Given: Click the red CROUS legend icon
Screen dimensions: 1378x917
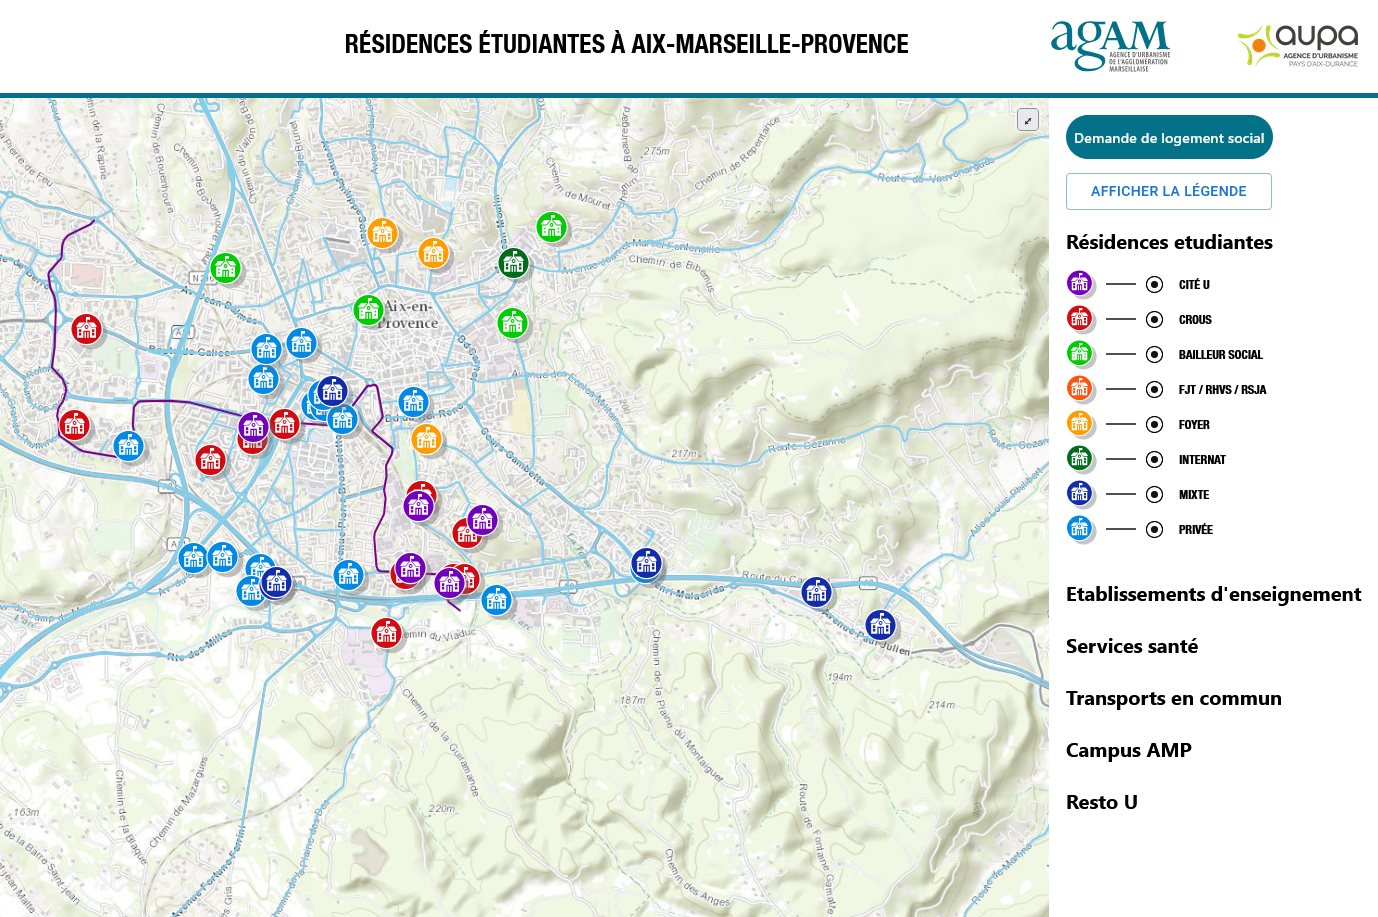Looking at the screenshot, I should [1079, 318].
